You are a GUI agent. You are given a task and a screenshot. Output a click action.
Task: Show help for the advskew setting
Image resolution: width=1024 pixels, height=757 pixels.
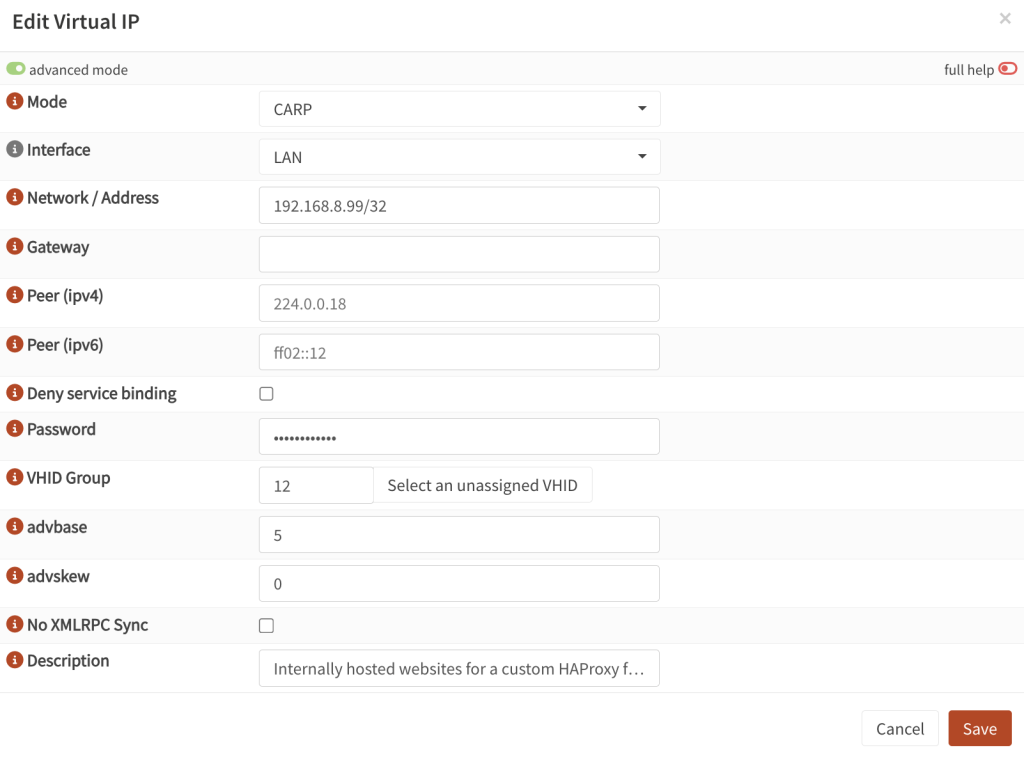click(x=14, y=575)
